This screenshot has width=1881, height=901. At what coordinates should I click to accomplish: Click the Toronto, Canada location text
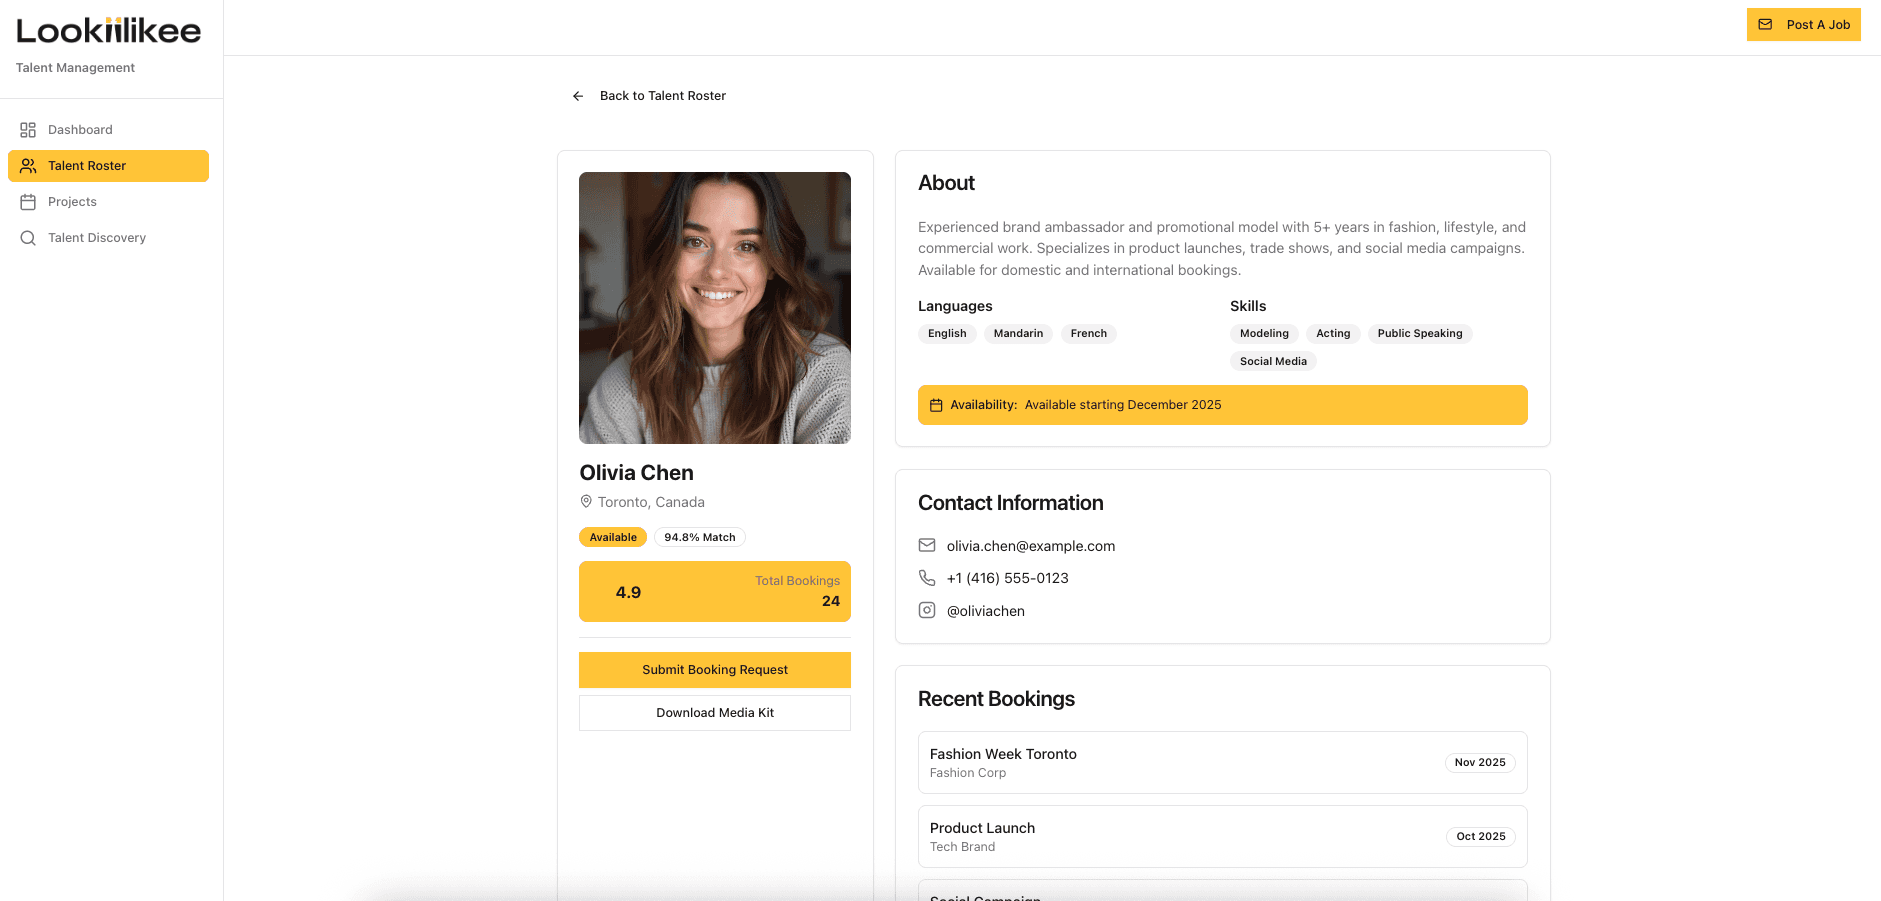tap(651, 502)
